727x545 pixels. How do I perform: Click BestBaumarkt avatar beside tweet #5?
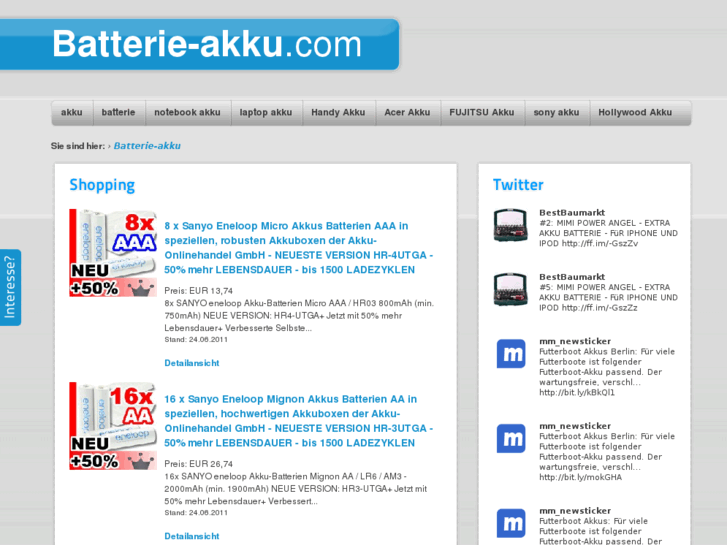[510, 290]
